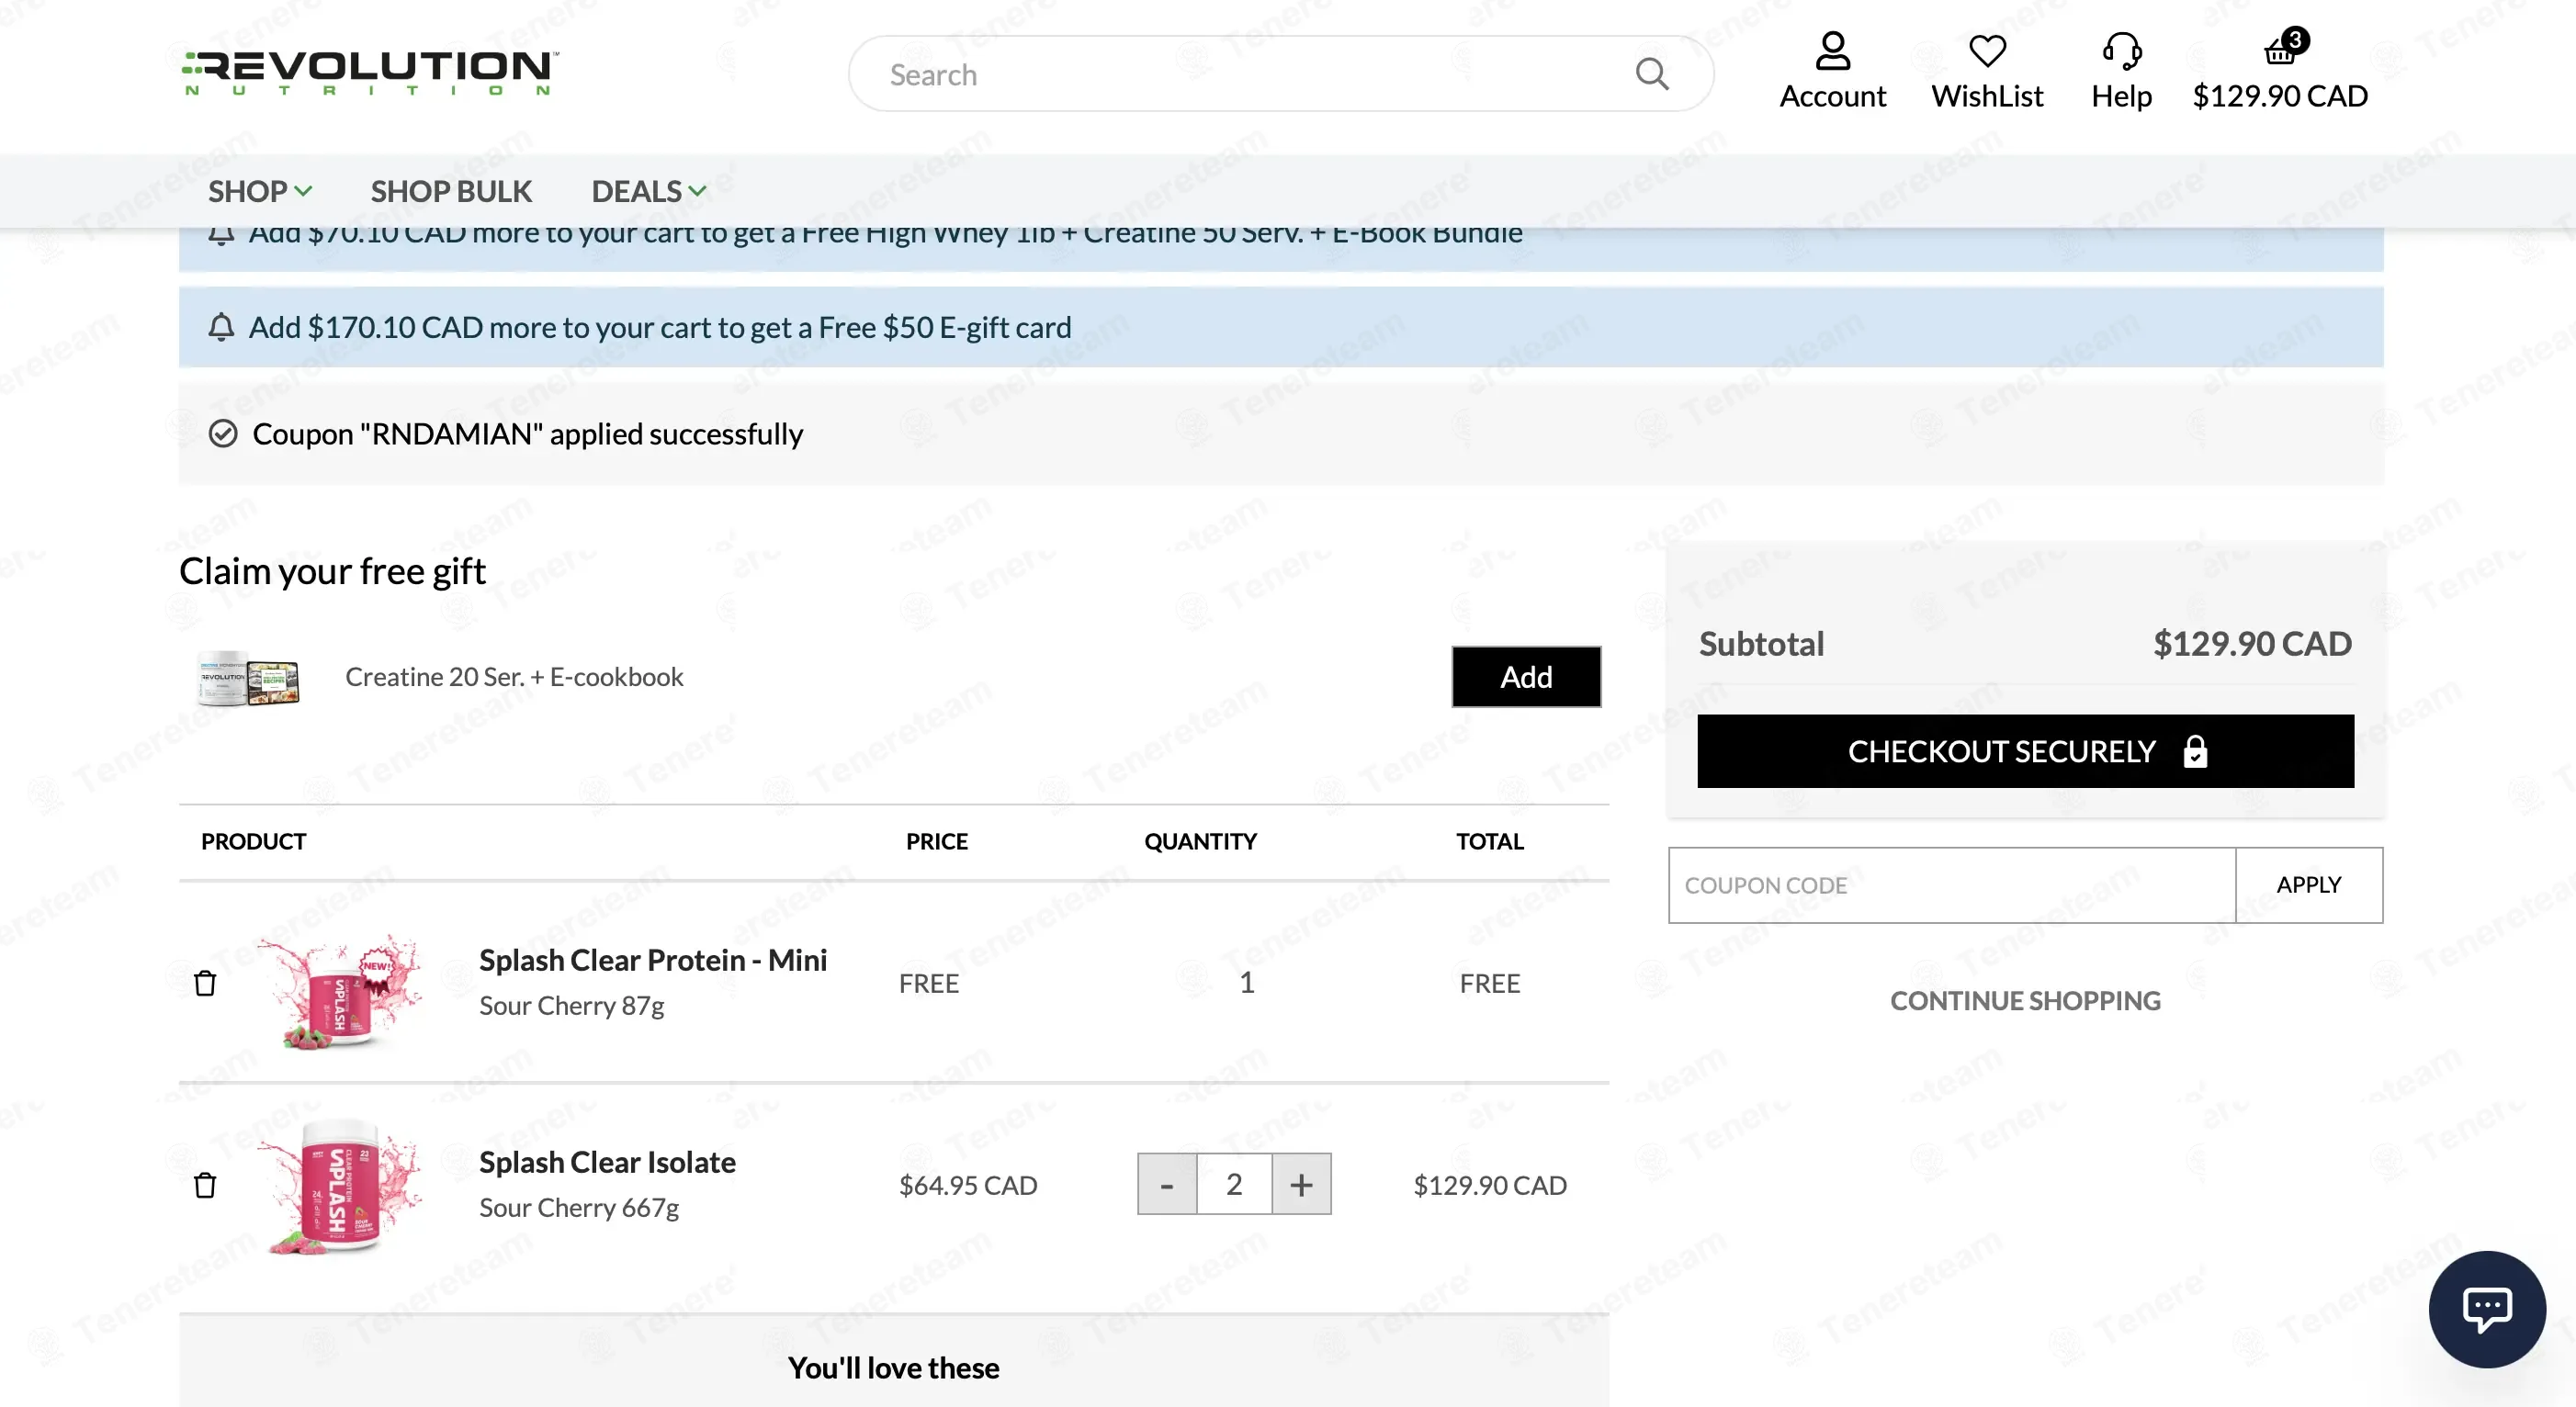The image size is (2576, 1407).
Task: Click Splash Clear Protein Mini thumbnail
Action: click(339, 990)
